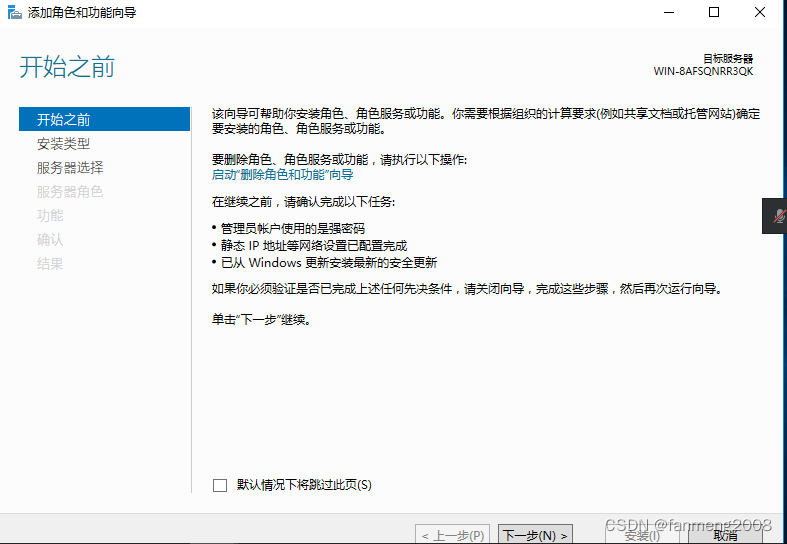Maximize the wizard window
The width and height of the screenshot is (787, 544).
[x=714, y=12]
